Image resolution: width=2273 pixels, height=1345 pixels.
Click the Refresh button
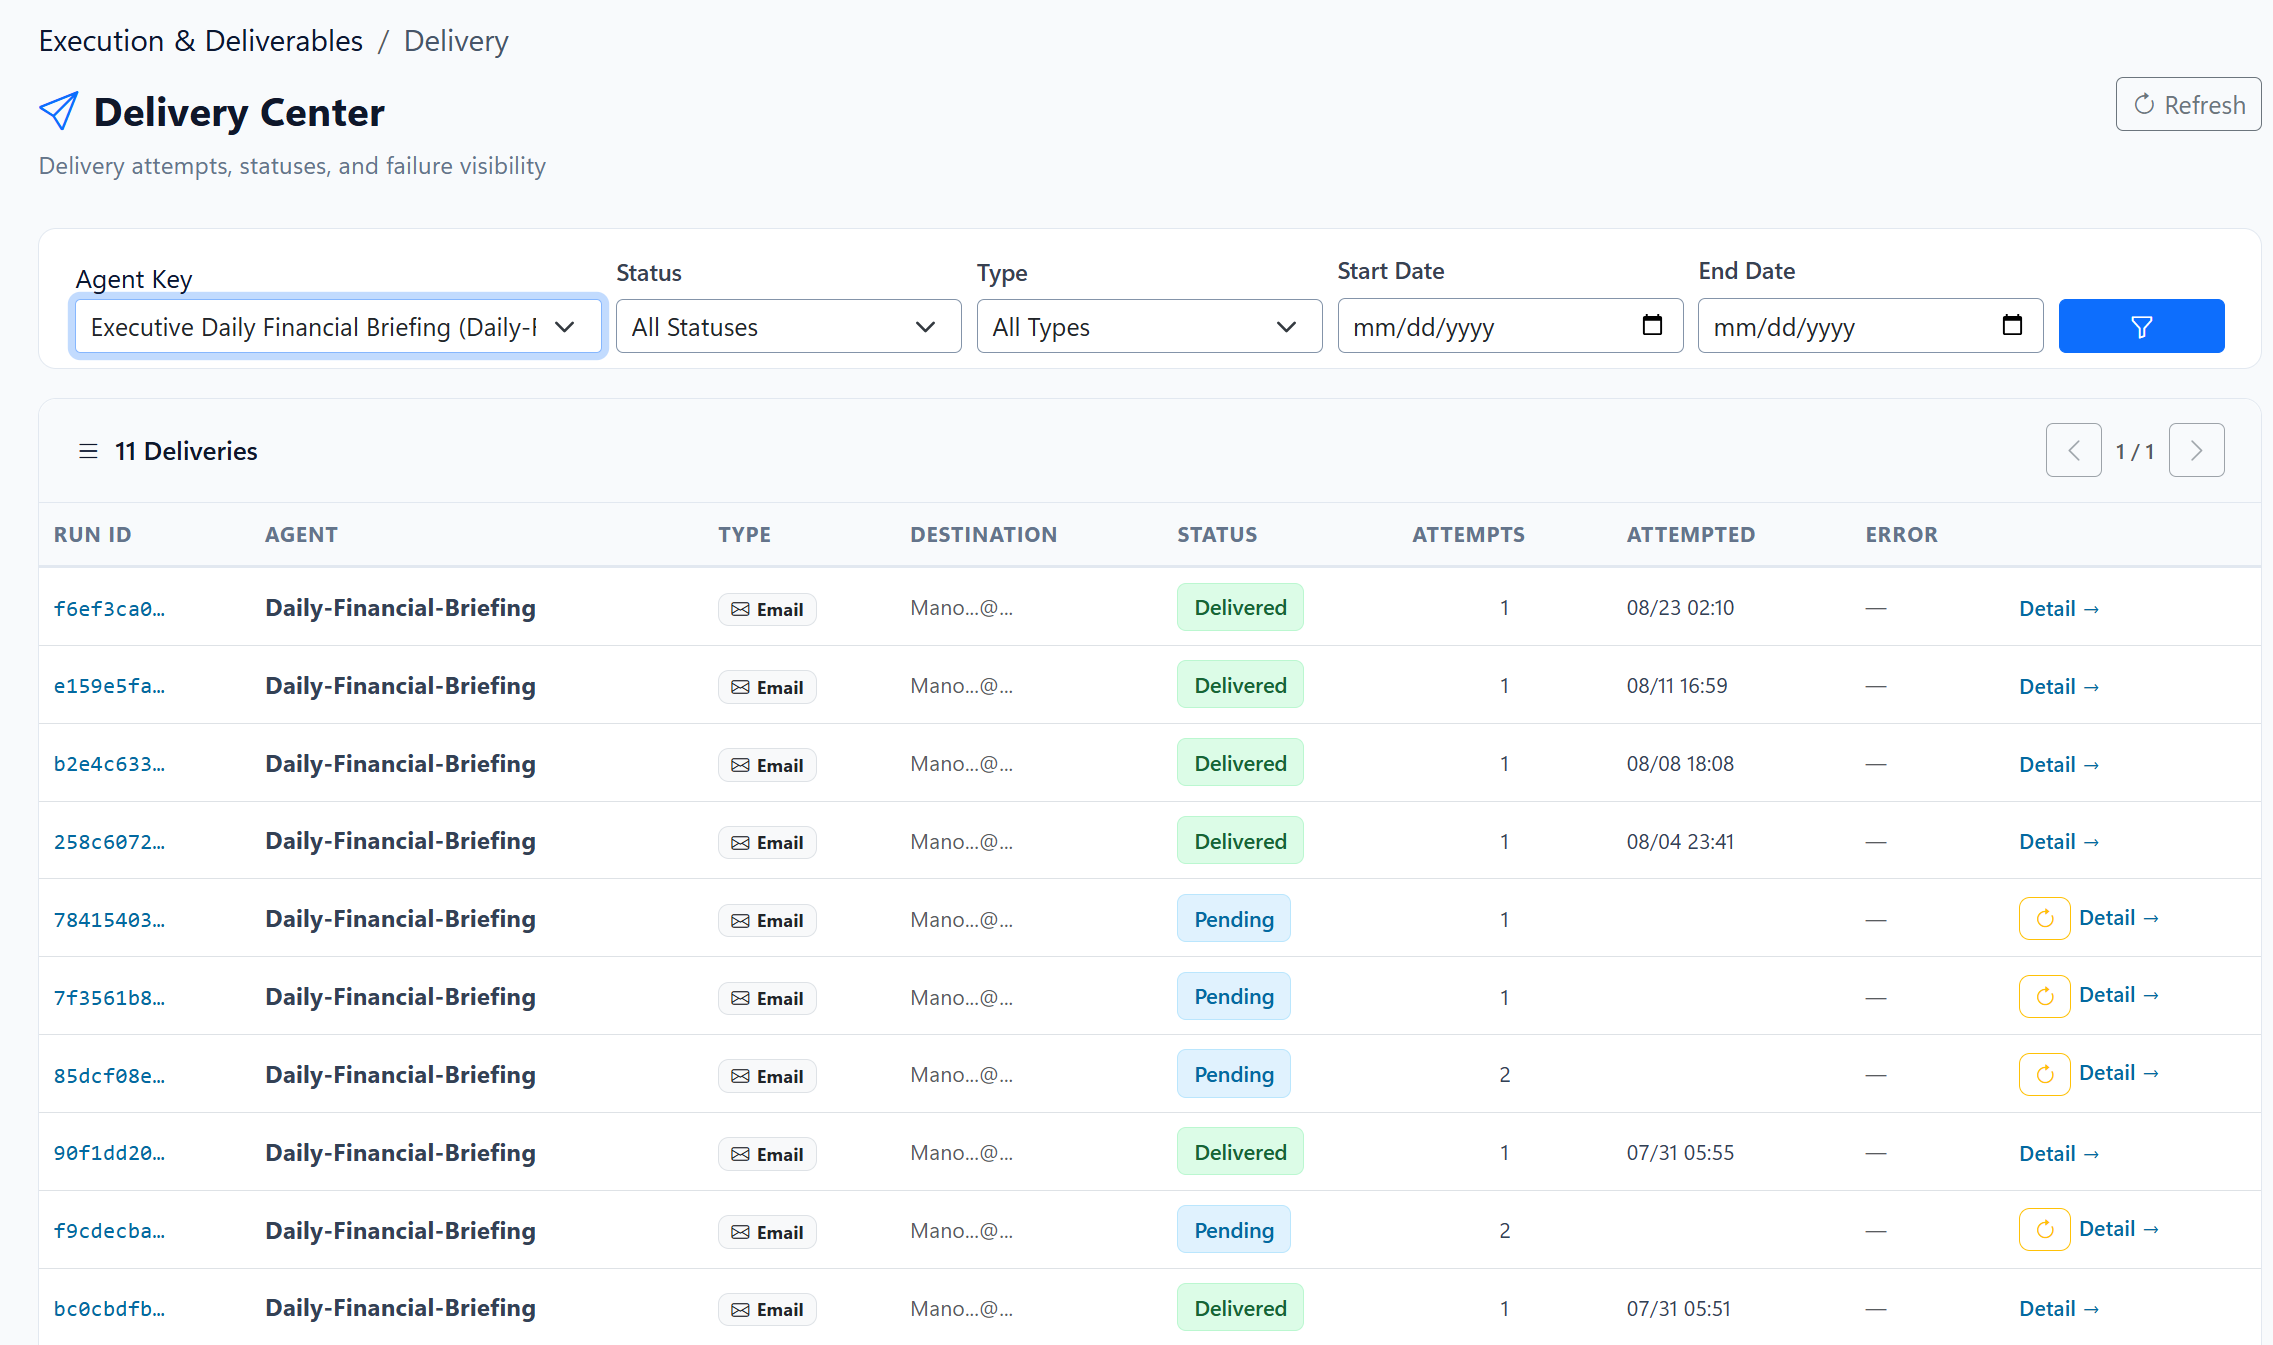(x=2188, y=104)
